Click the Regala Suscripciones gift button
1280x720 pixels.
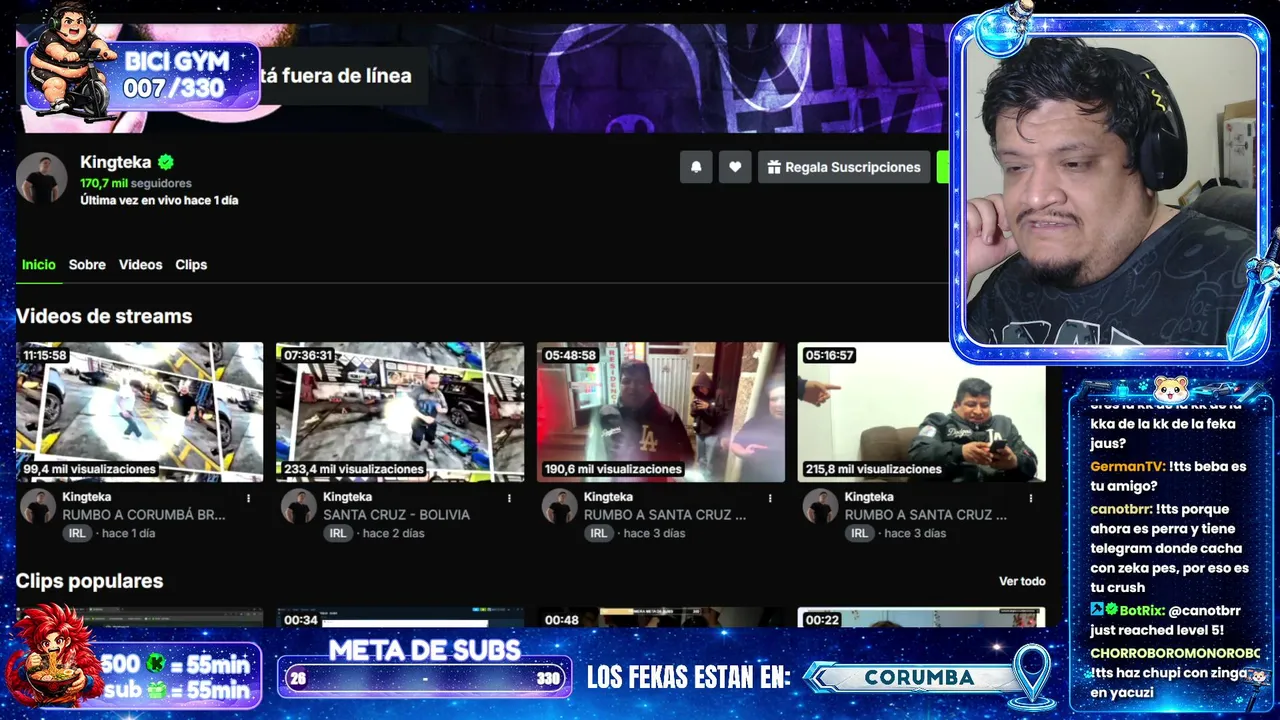844,167
